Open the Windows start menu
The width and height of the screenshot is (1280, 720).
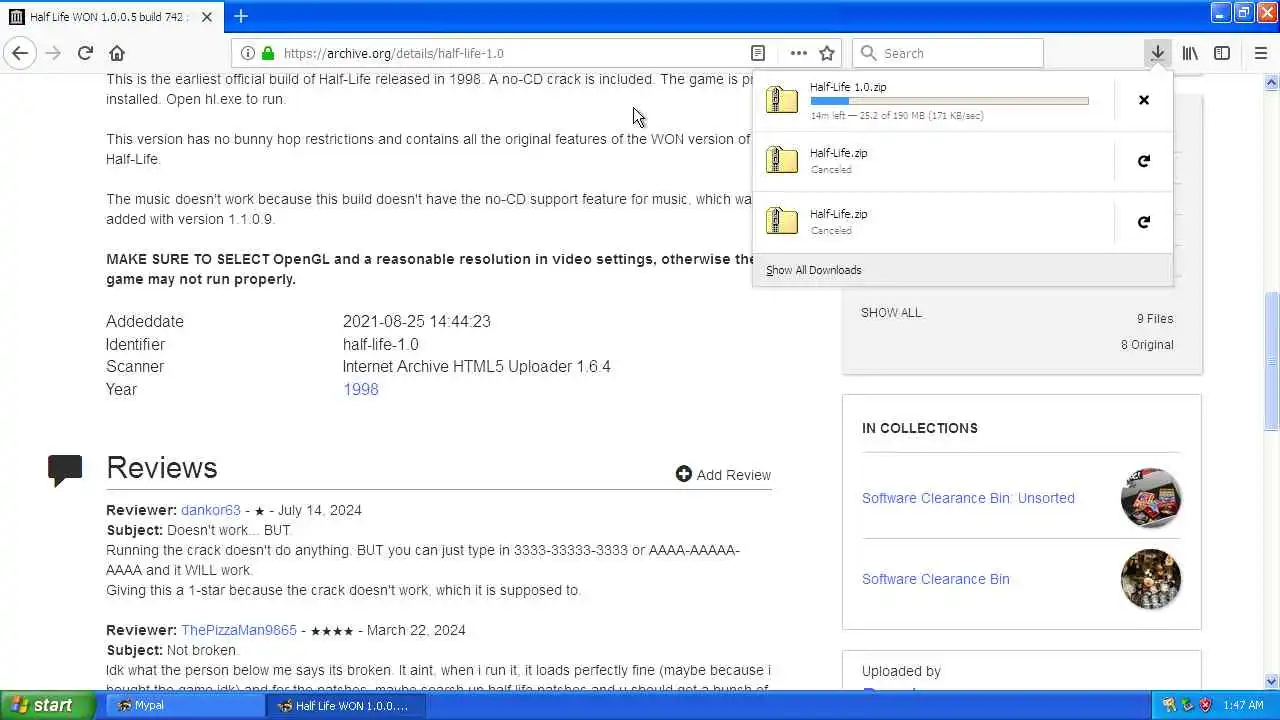click(48, 705)
